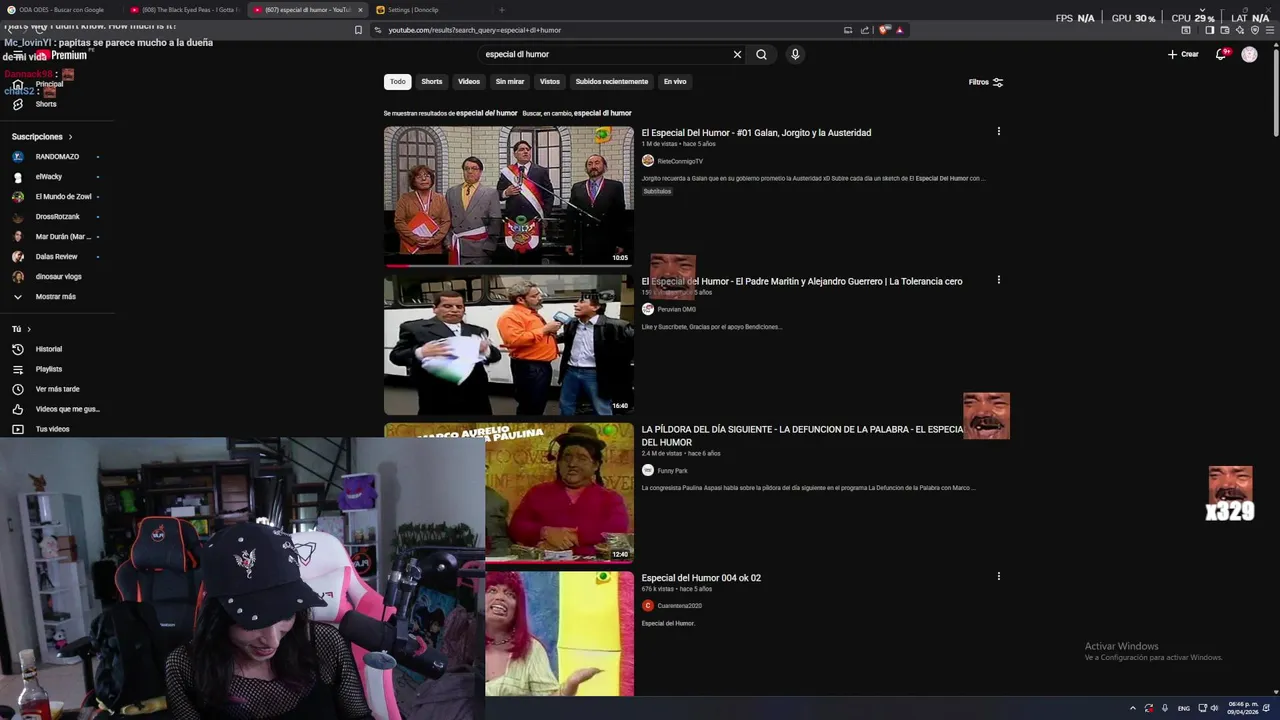The height and width of the screenshot is (720, 1280).
Task: Click the browser share icon
Action: coord(865,30)
